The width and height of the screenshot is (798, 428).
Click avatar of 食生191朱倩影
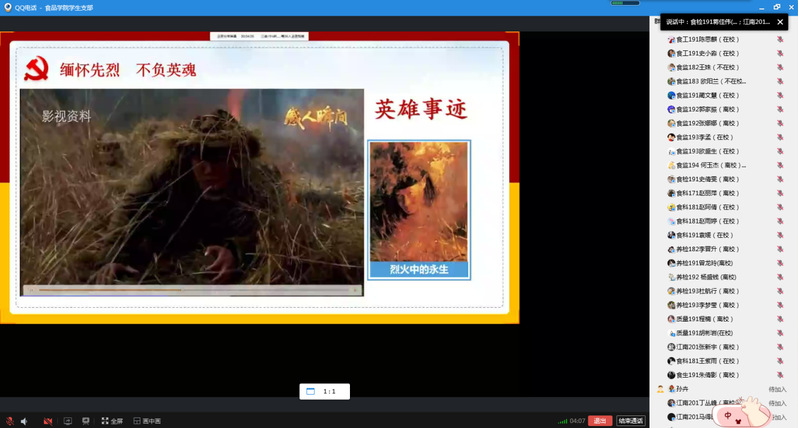click(671, 375)
